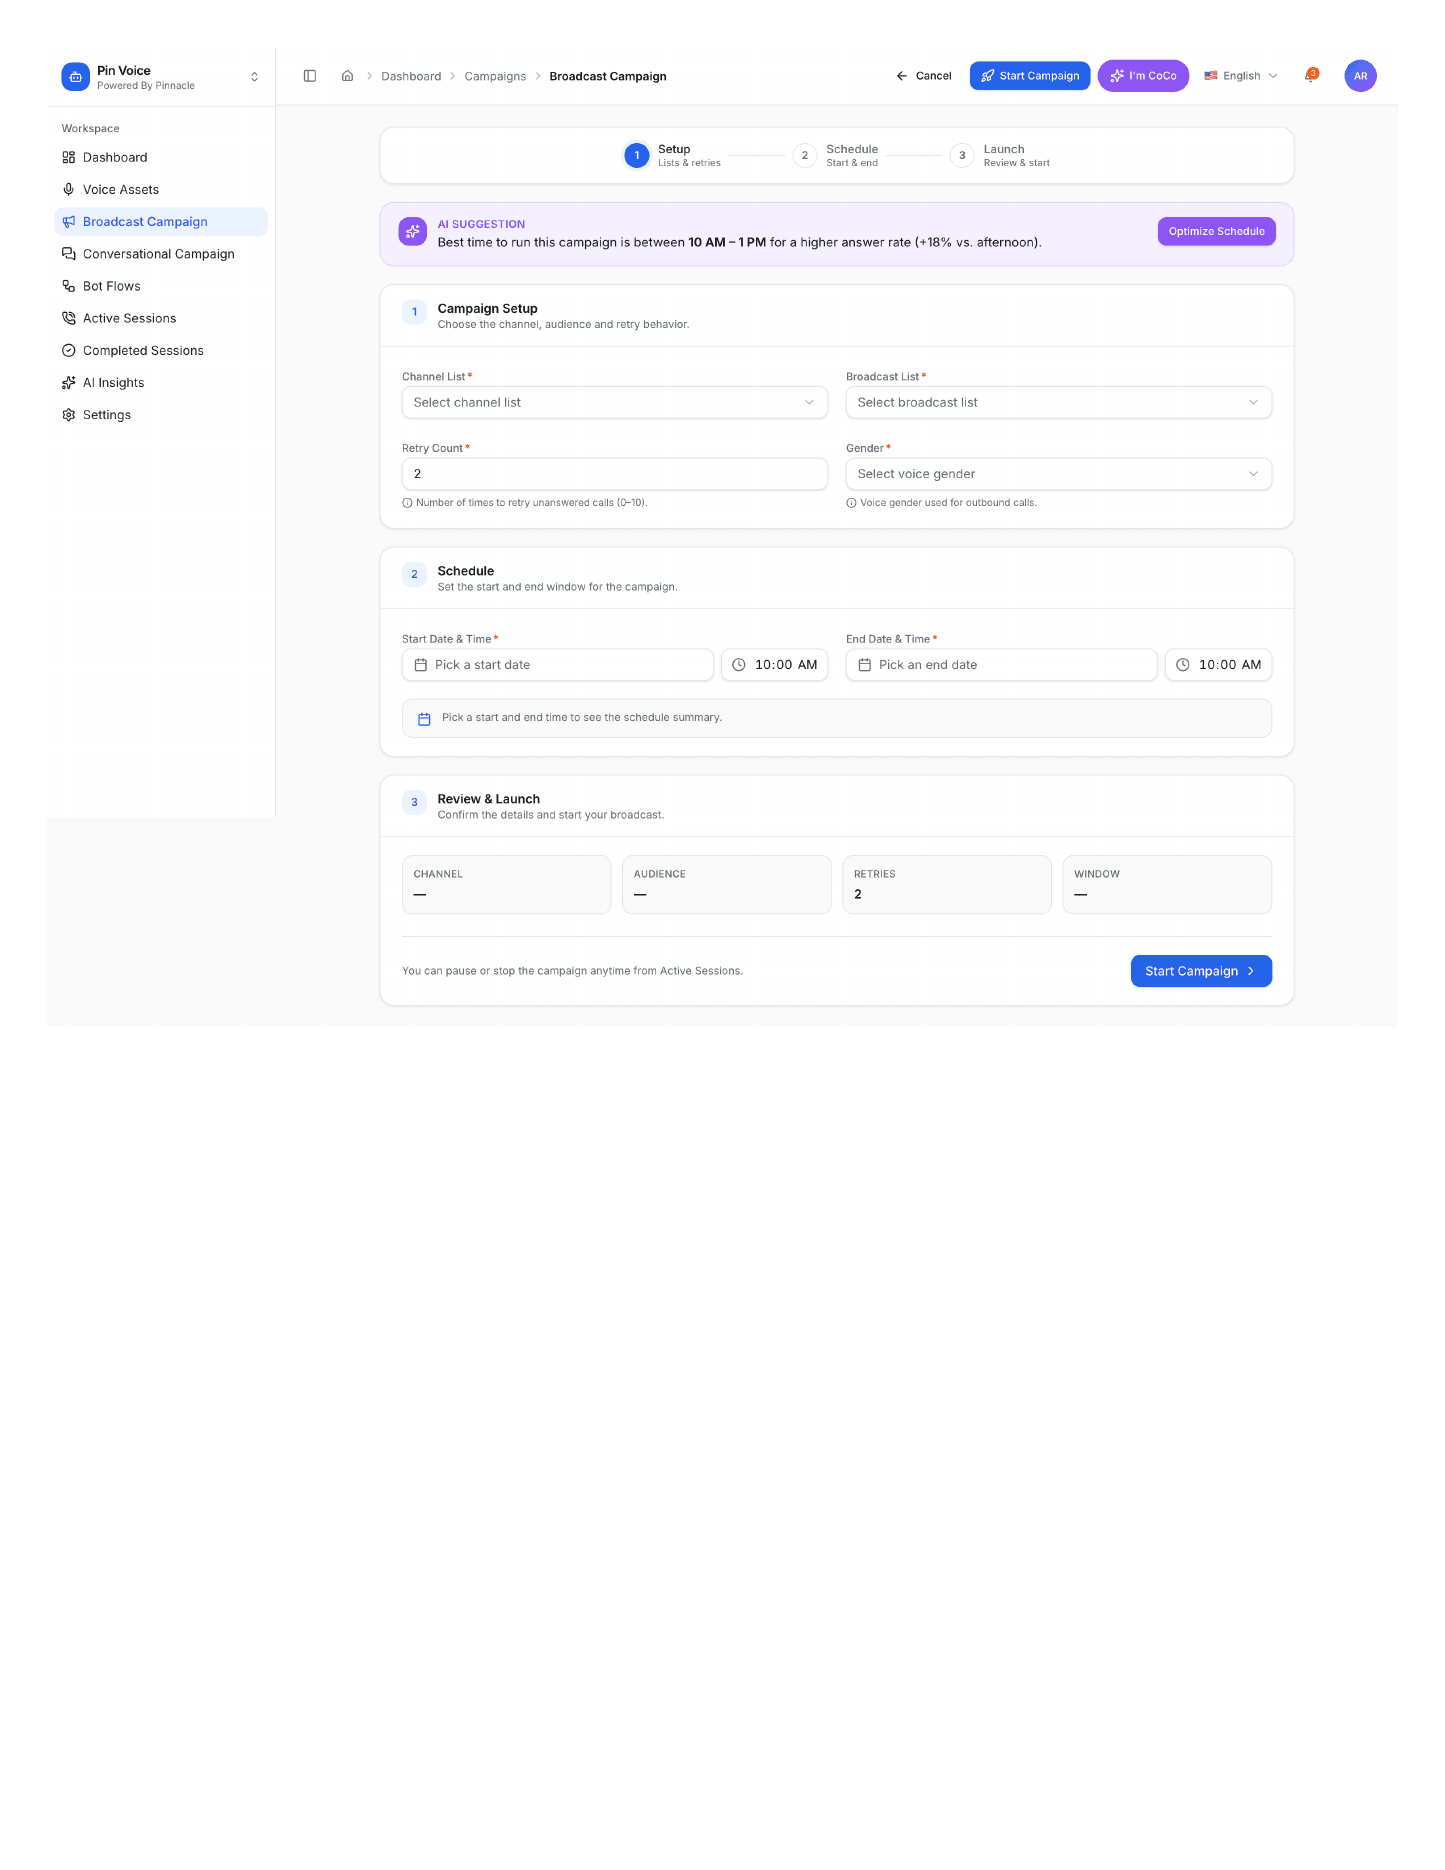Click the Pin Voice robot logo icon

[x=75, y=77]
